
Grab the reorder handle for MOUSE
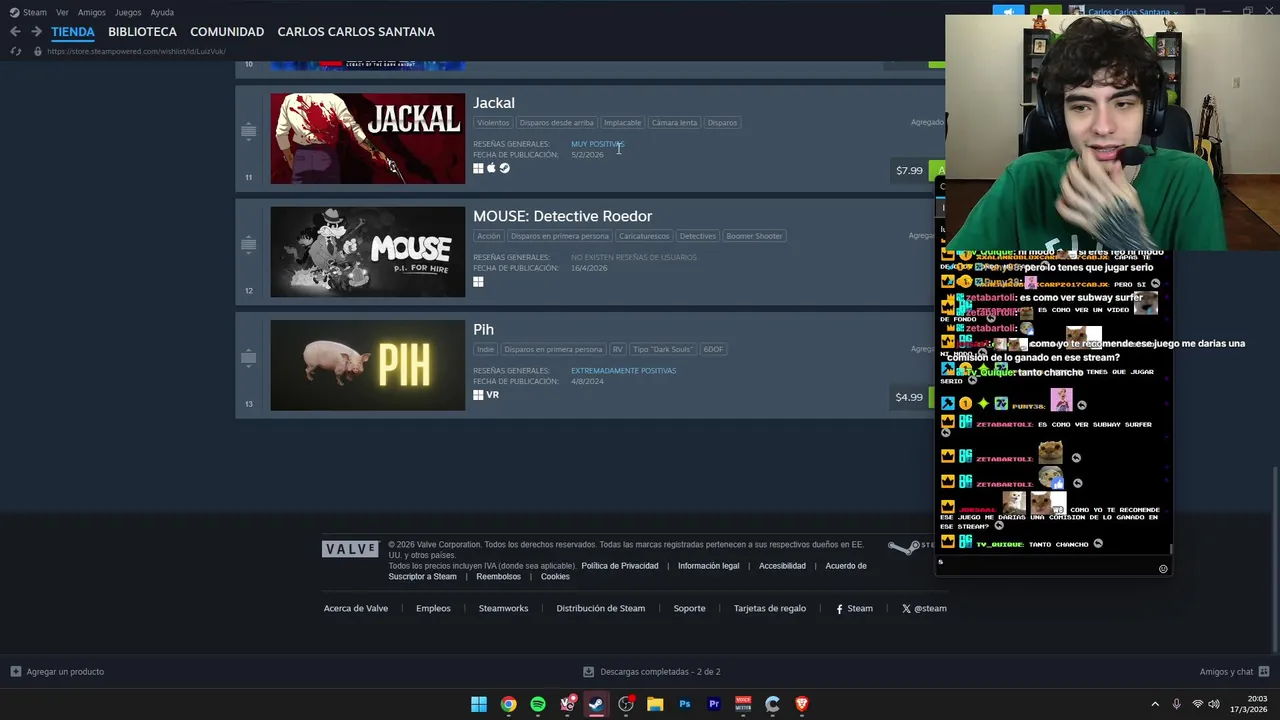(x=249, y=244)
